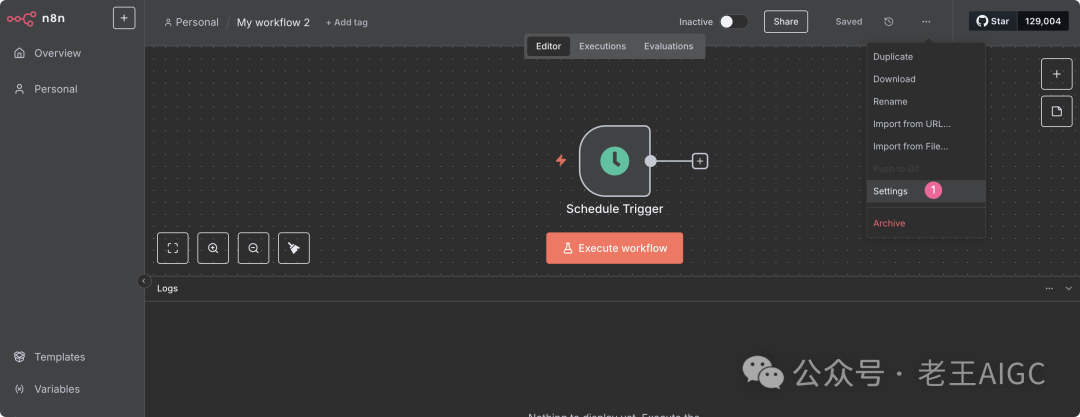Click the plus button beside the n8n logo
Screen dimensions: 1080x417
(x=124, y=18)
